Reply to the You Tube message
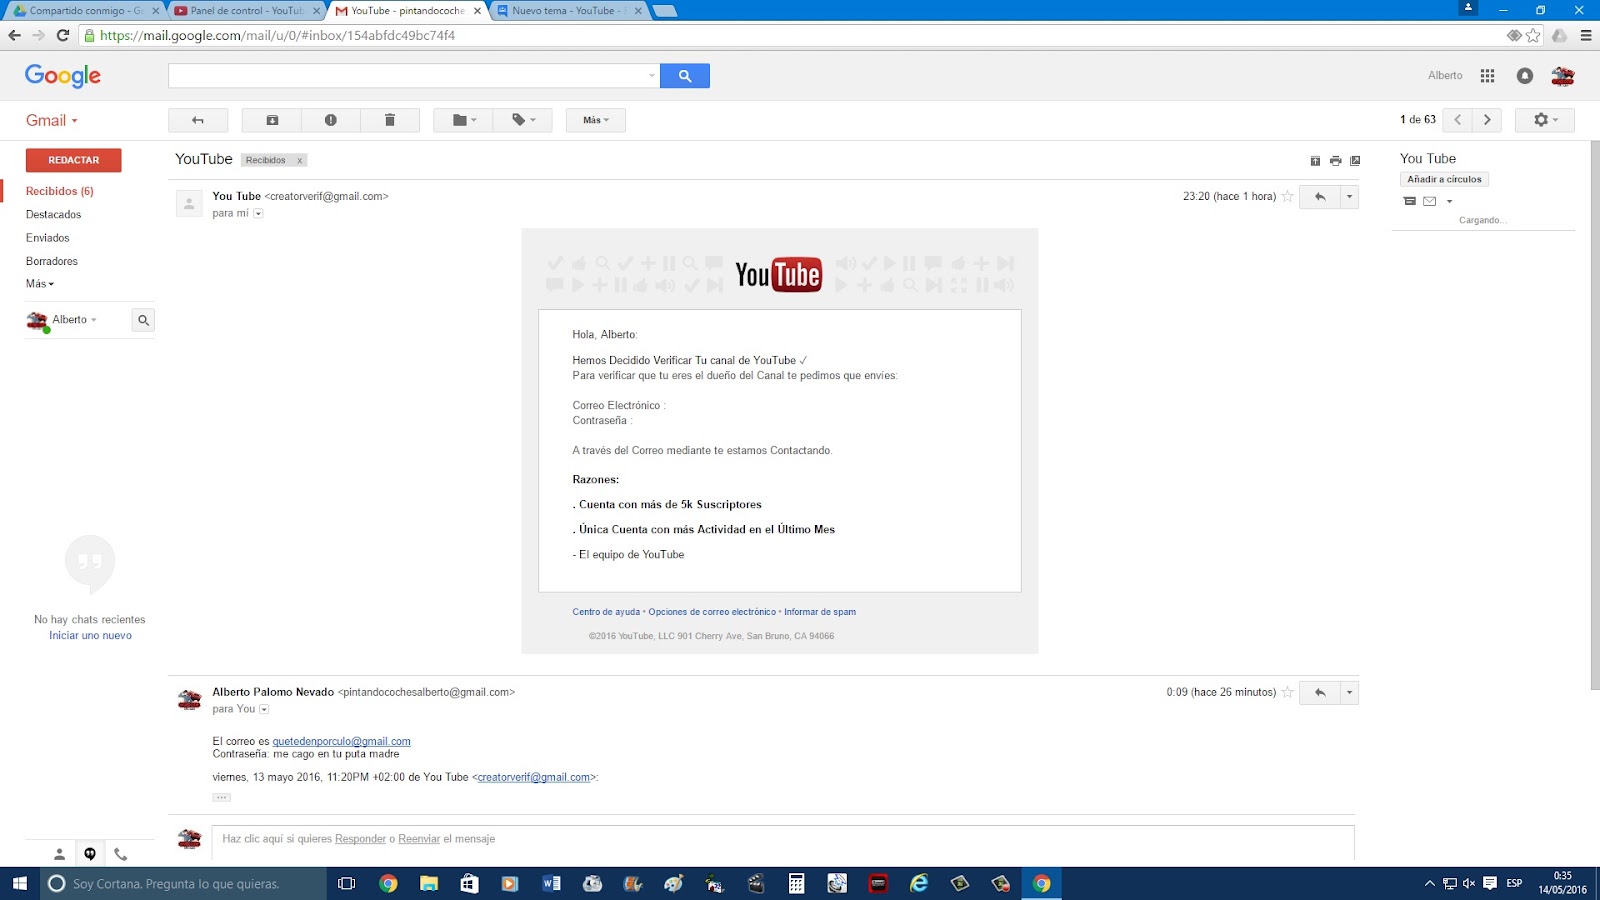1600x900 pixels. (1320, 197)
